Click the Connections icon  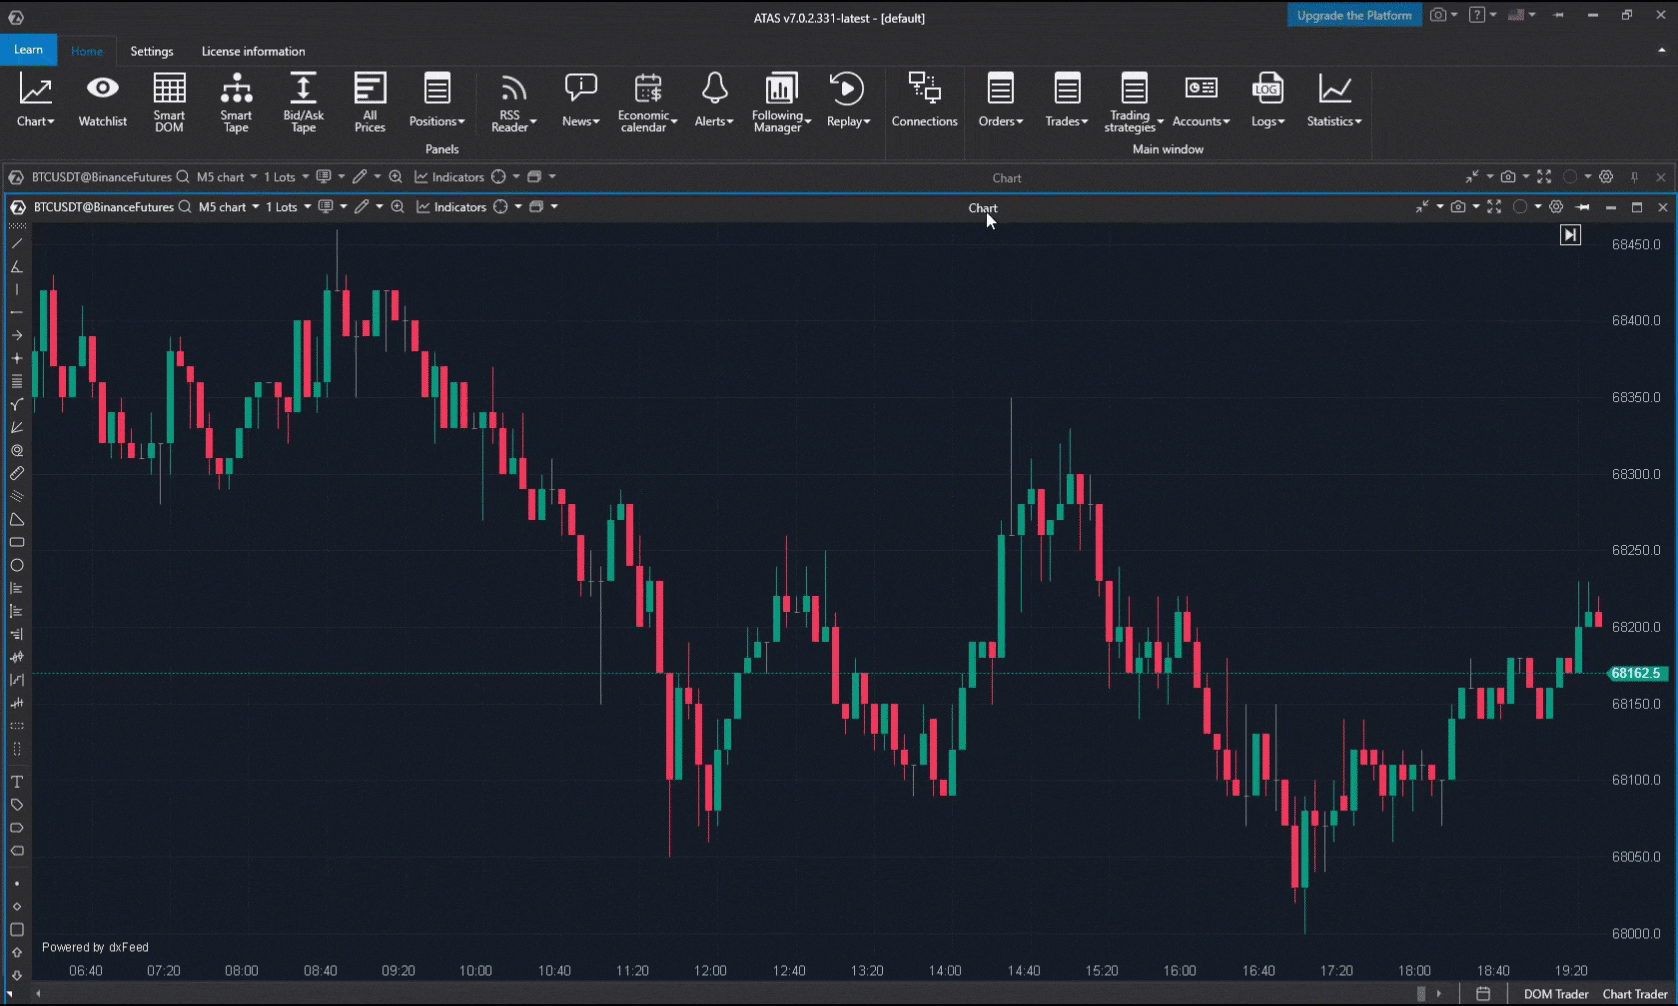(924, 101)
